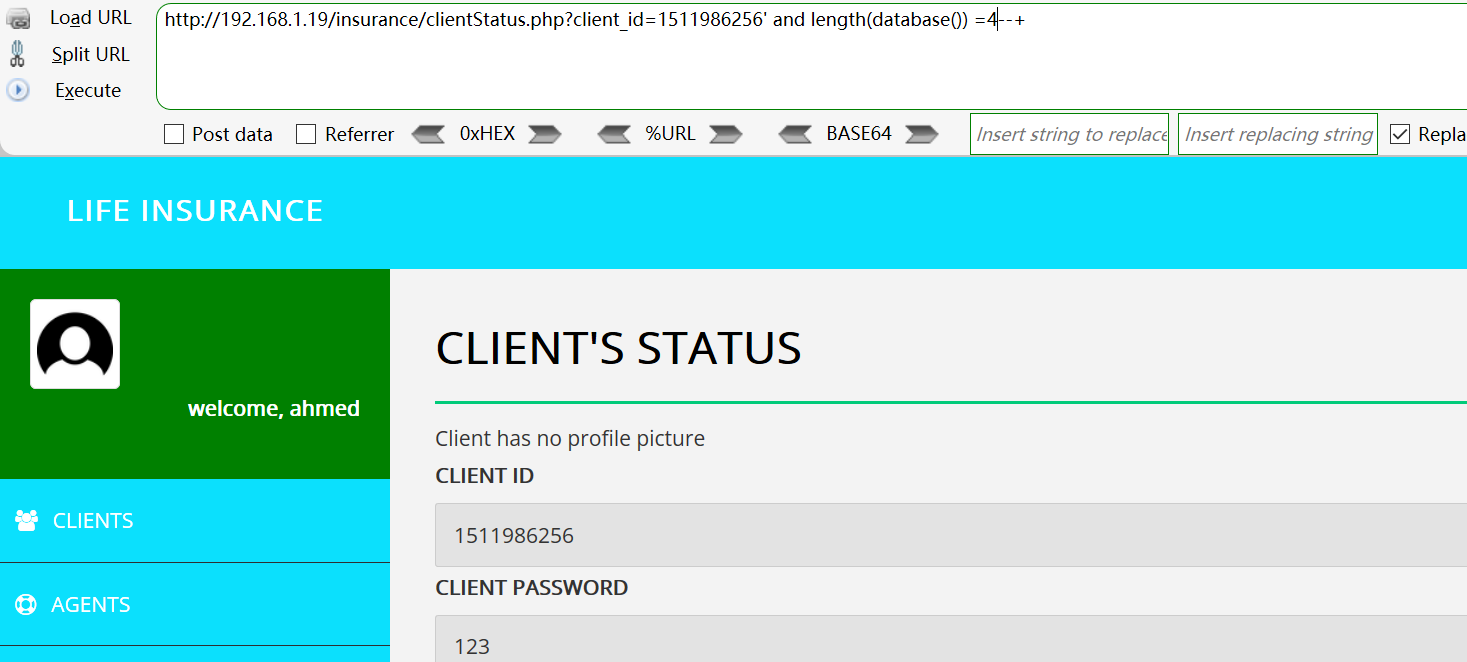Click the people icon next to CLIENTS

27,521
